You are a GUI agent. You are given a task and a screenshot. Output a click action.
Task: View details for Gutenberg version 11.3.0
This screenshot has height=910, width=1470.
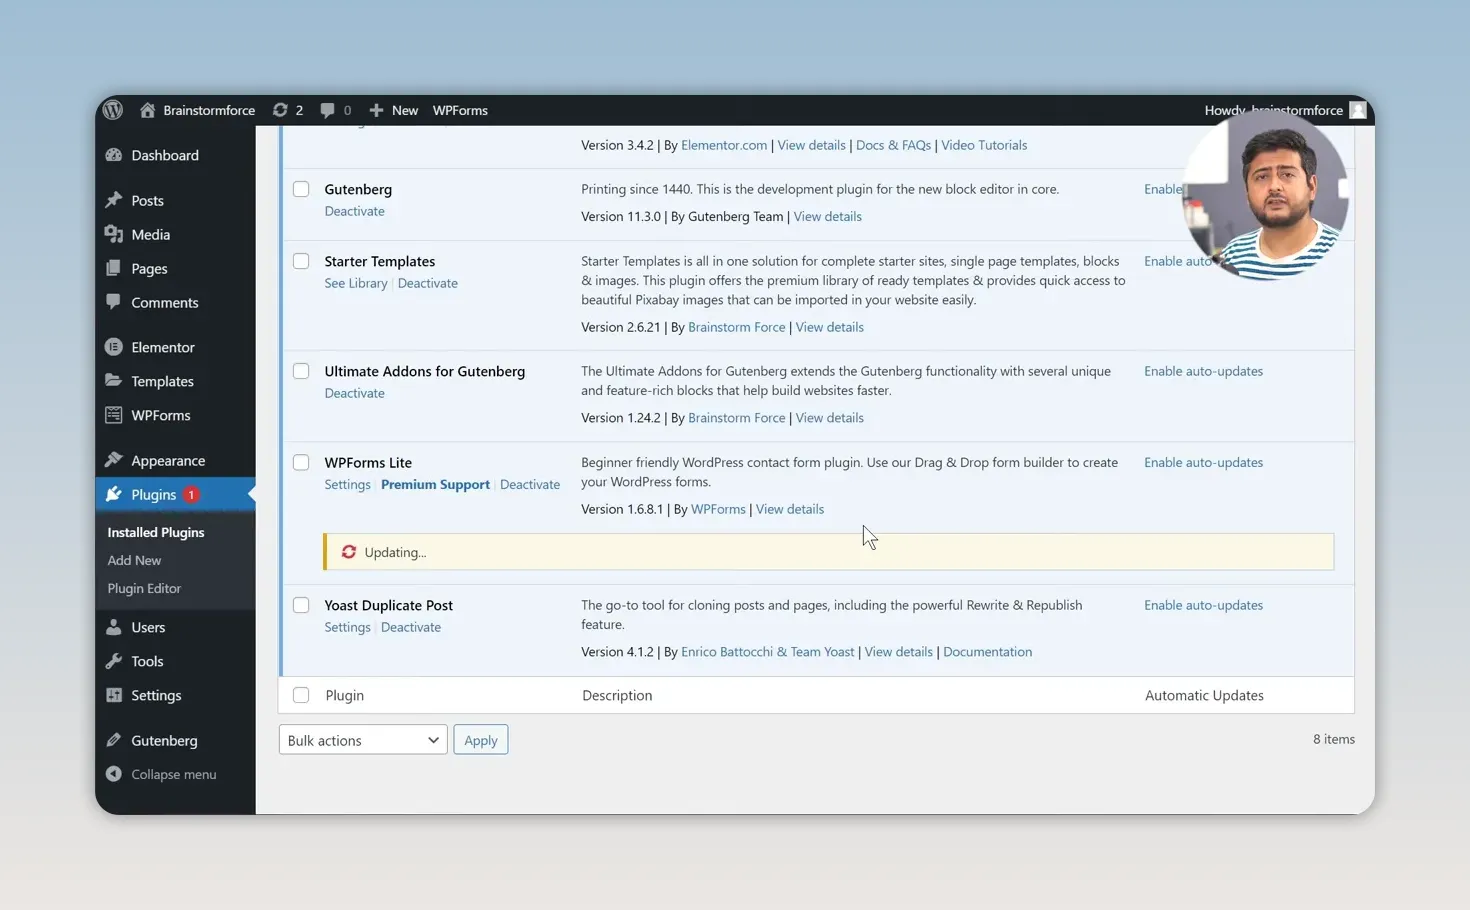pyautogui.click(x=827, y=216)
